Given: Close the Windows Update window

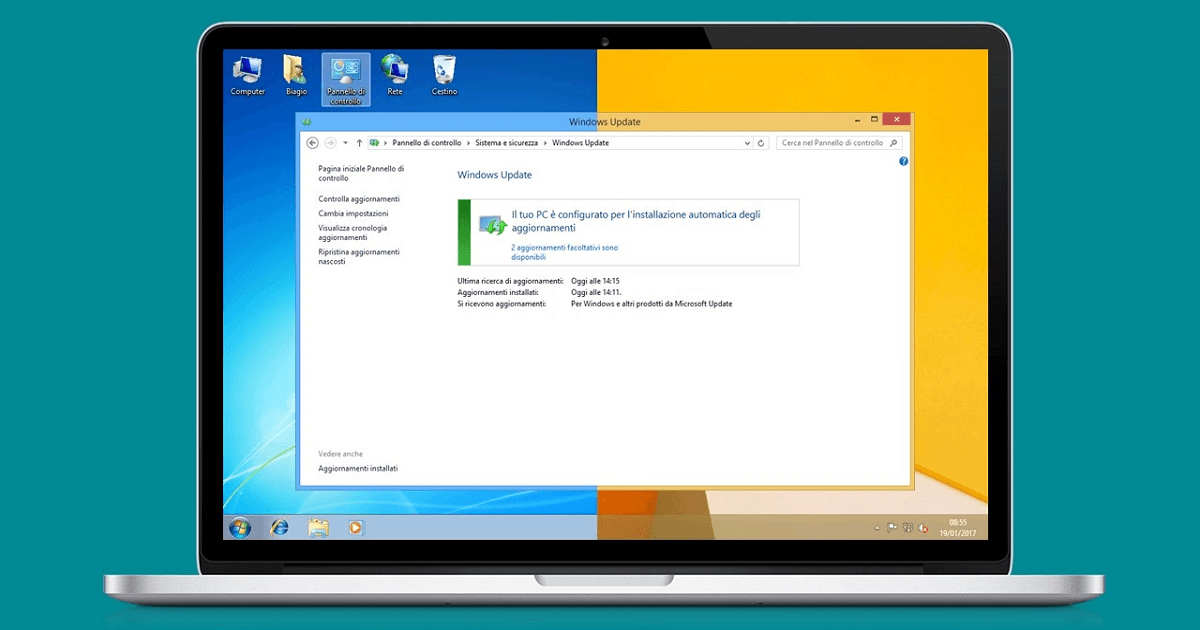Looking at the screenshot, I should 896,119.
